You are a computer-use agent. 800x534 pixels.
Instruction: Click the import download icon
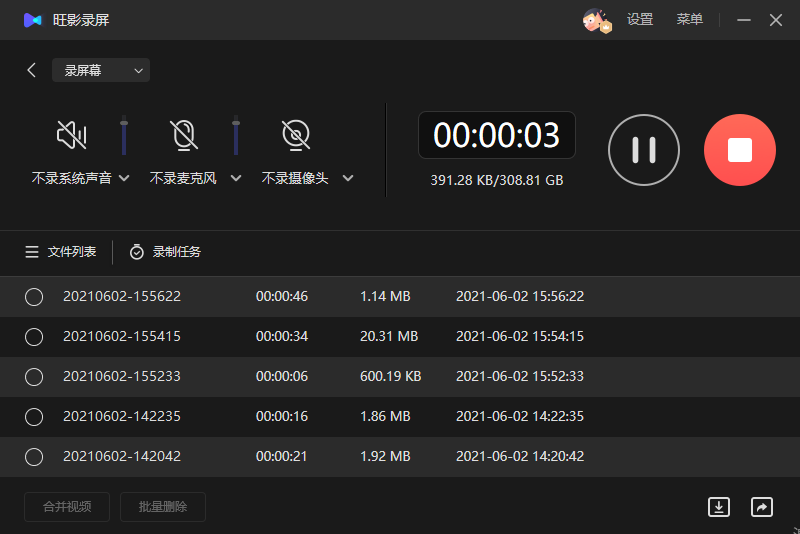pyautogui.click(x=718, y=507)
